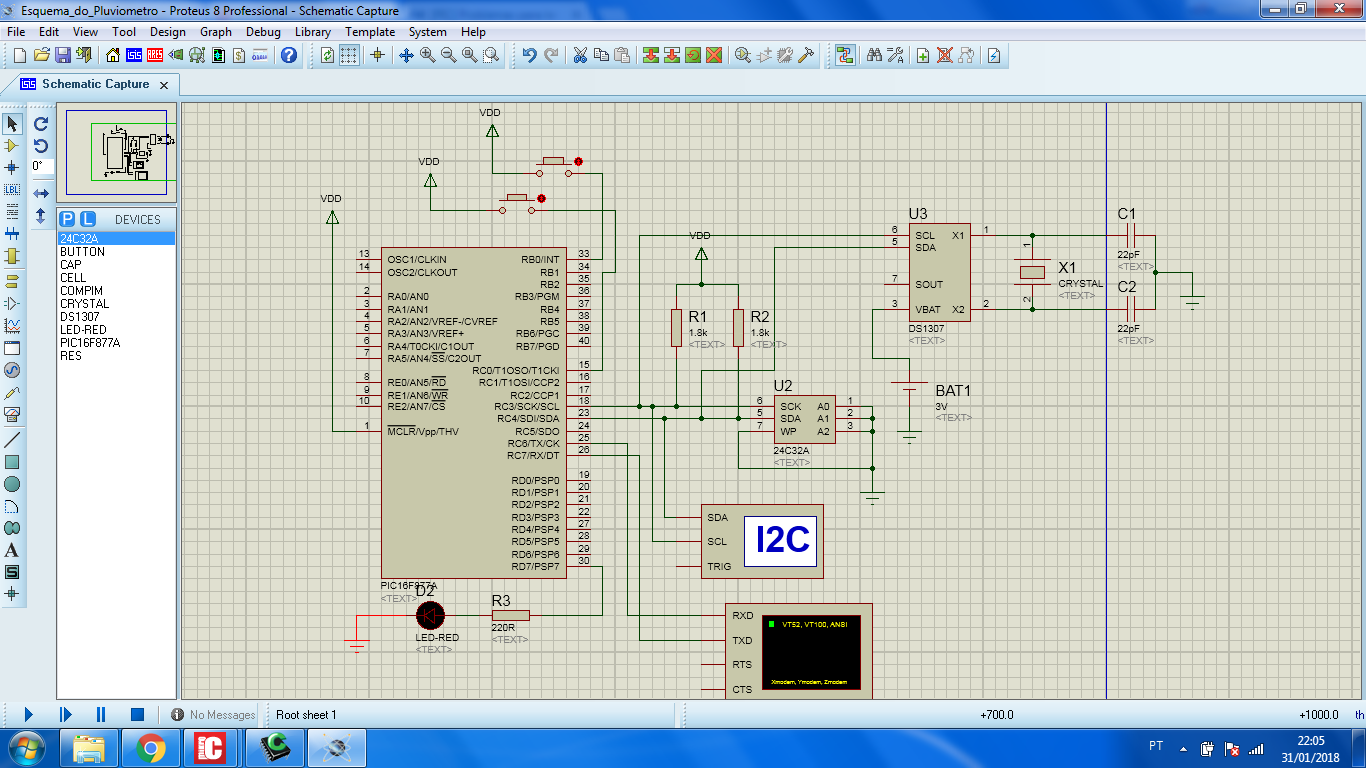Flip vertically with Y-mirror icon
The height and width of the screenshot is (768, 1366).
(41, 215)
